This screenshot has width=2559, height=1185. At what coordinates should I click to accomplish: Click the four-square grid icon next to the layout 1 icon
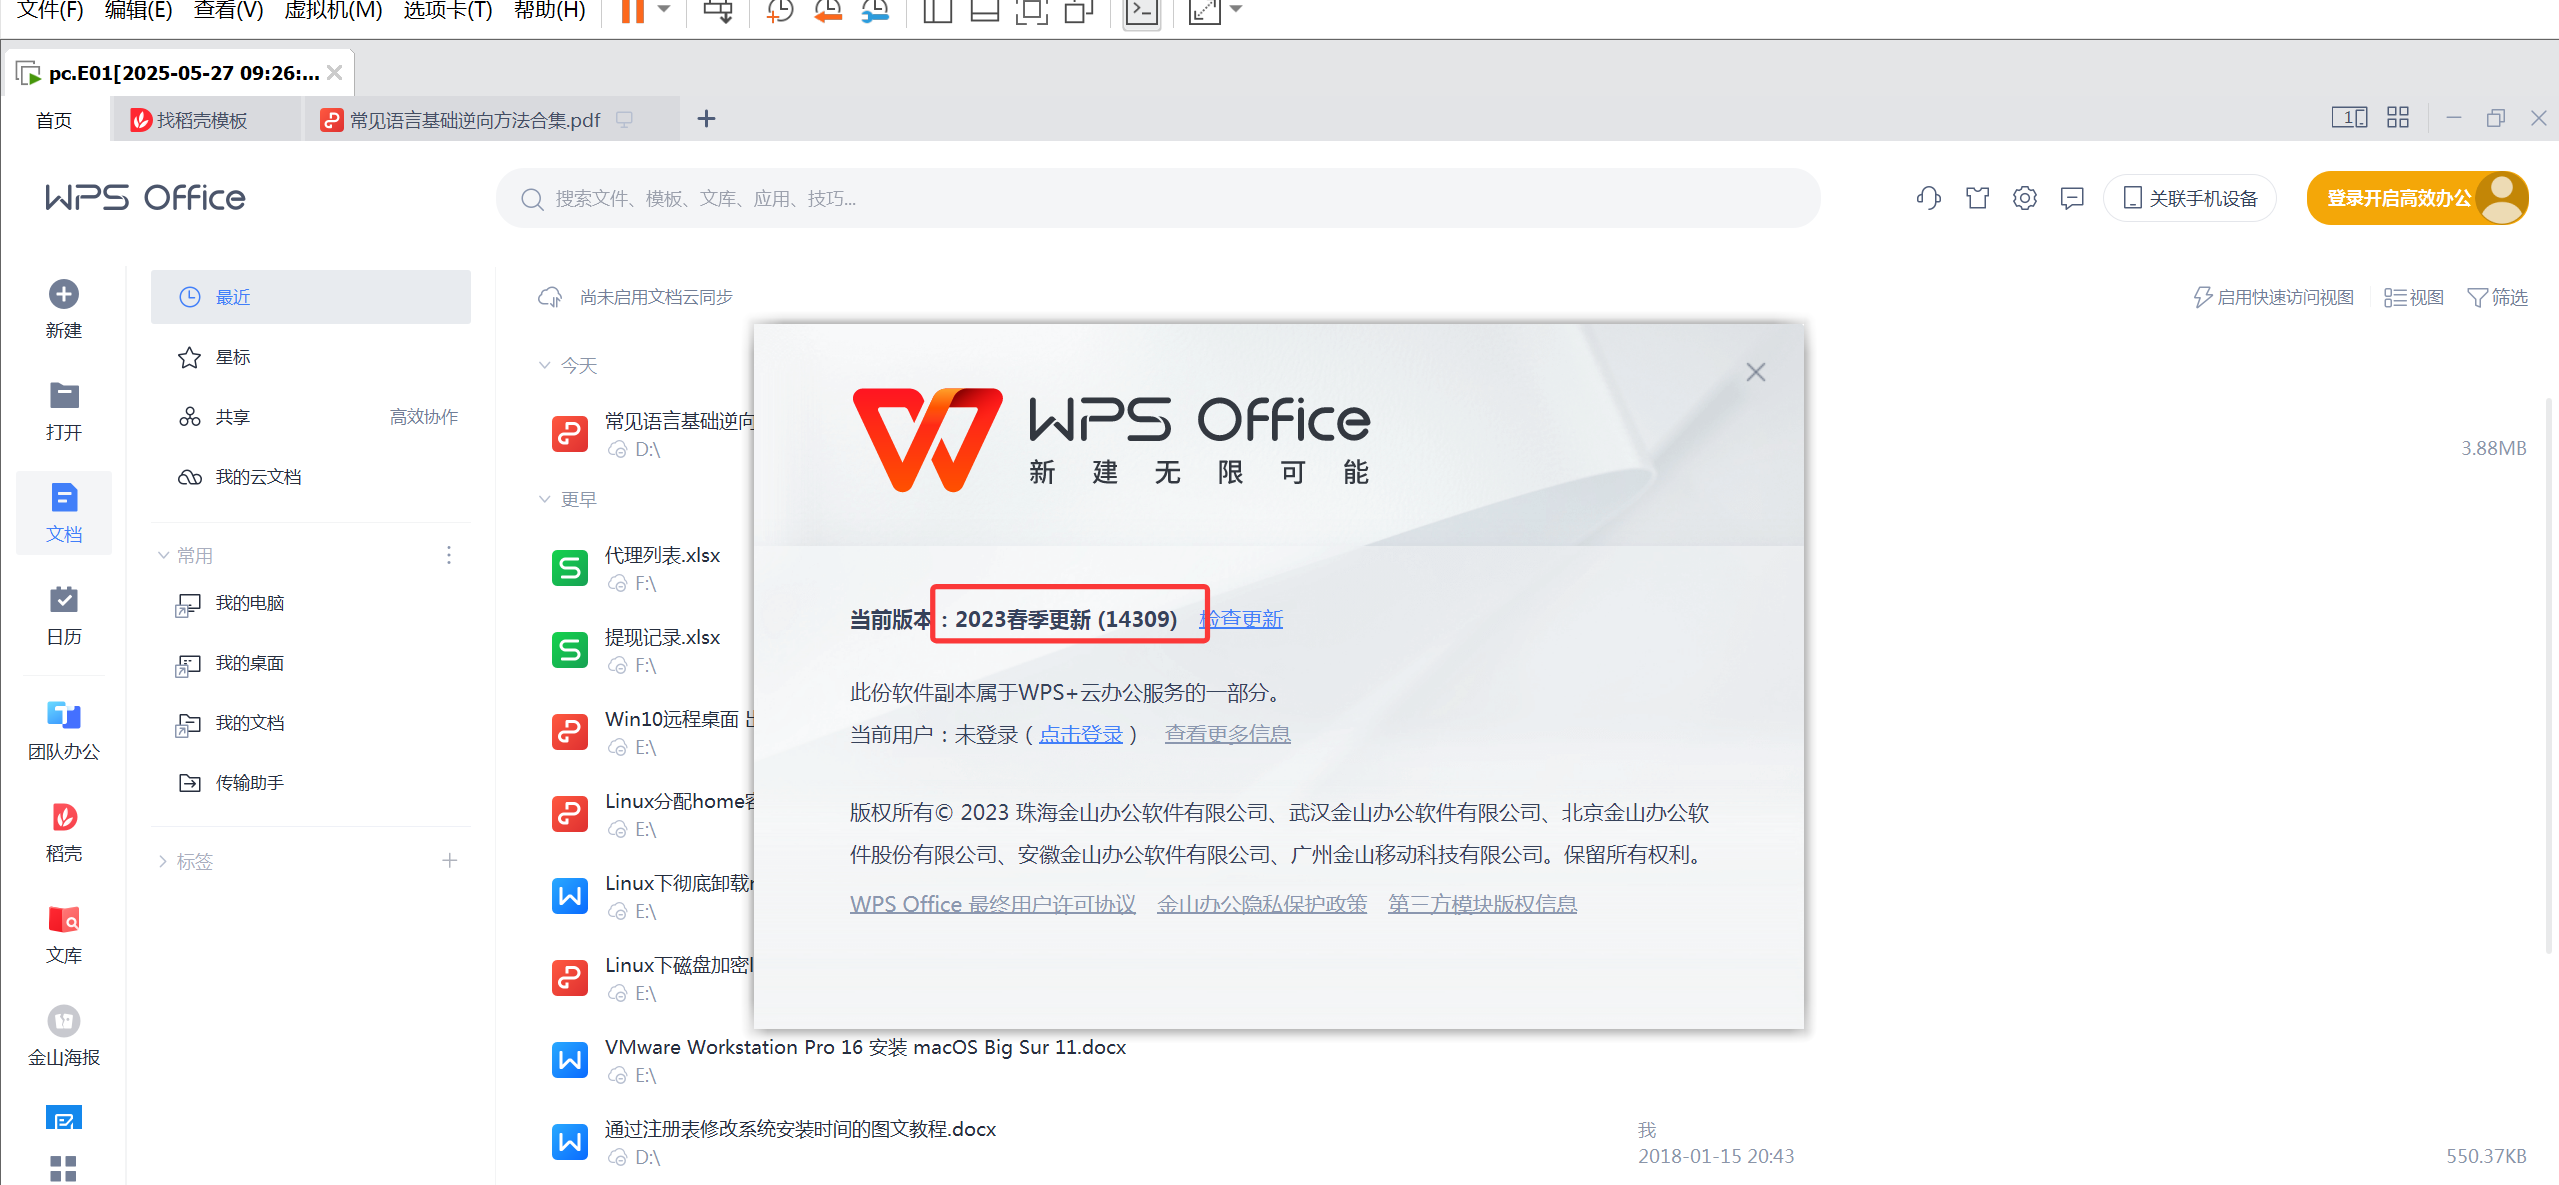(2398, 118)
